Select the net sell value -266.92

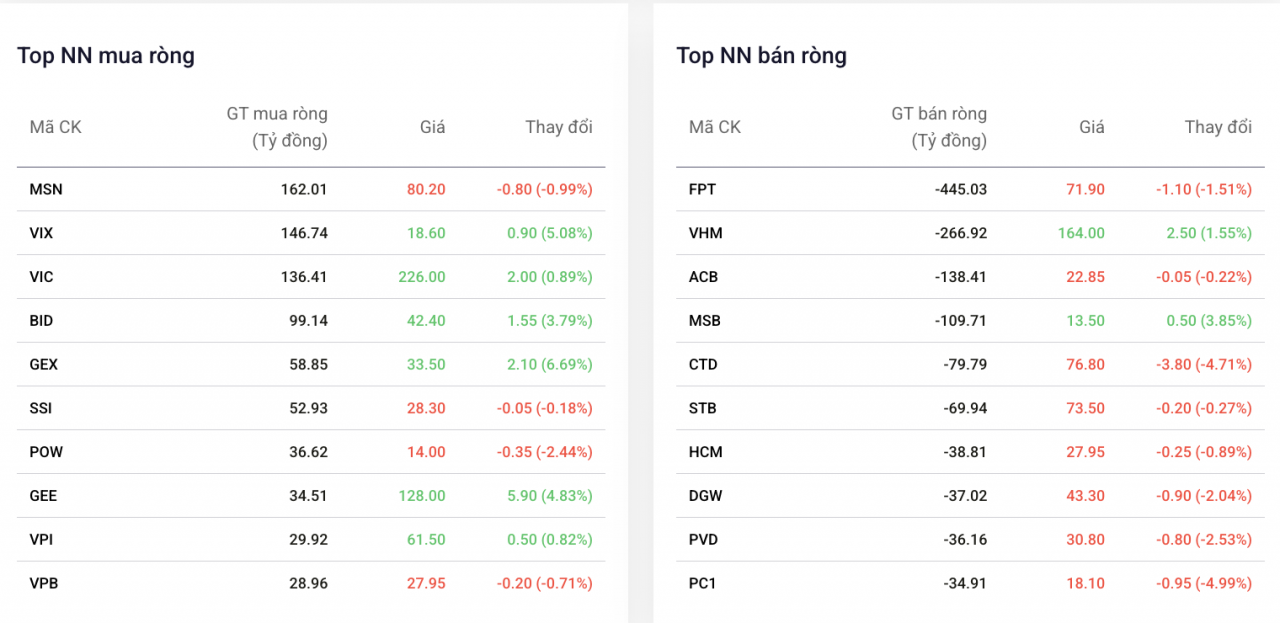pos(961,233)
